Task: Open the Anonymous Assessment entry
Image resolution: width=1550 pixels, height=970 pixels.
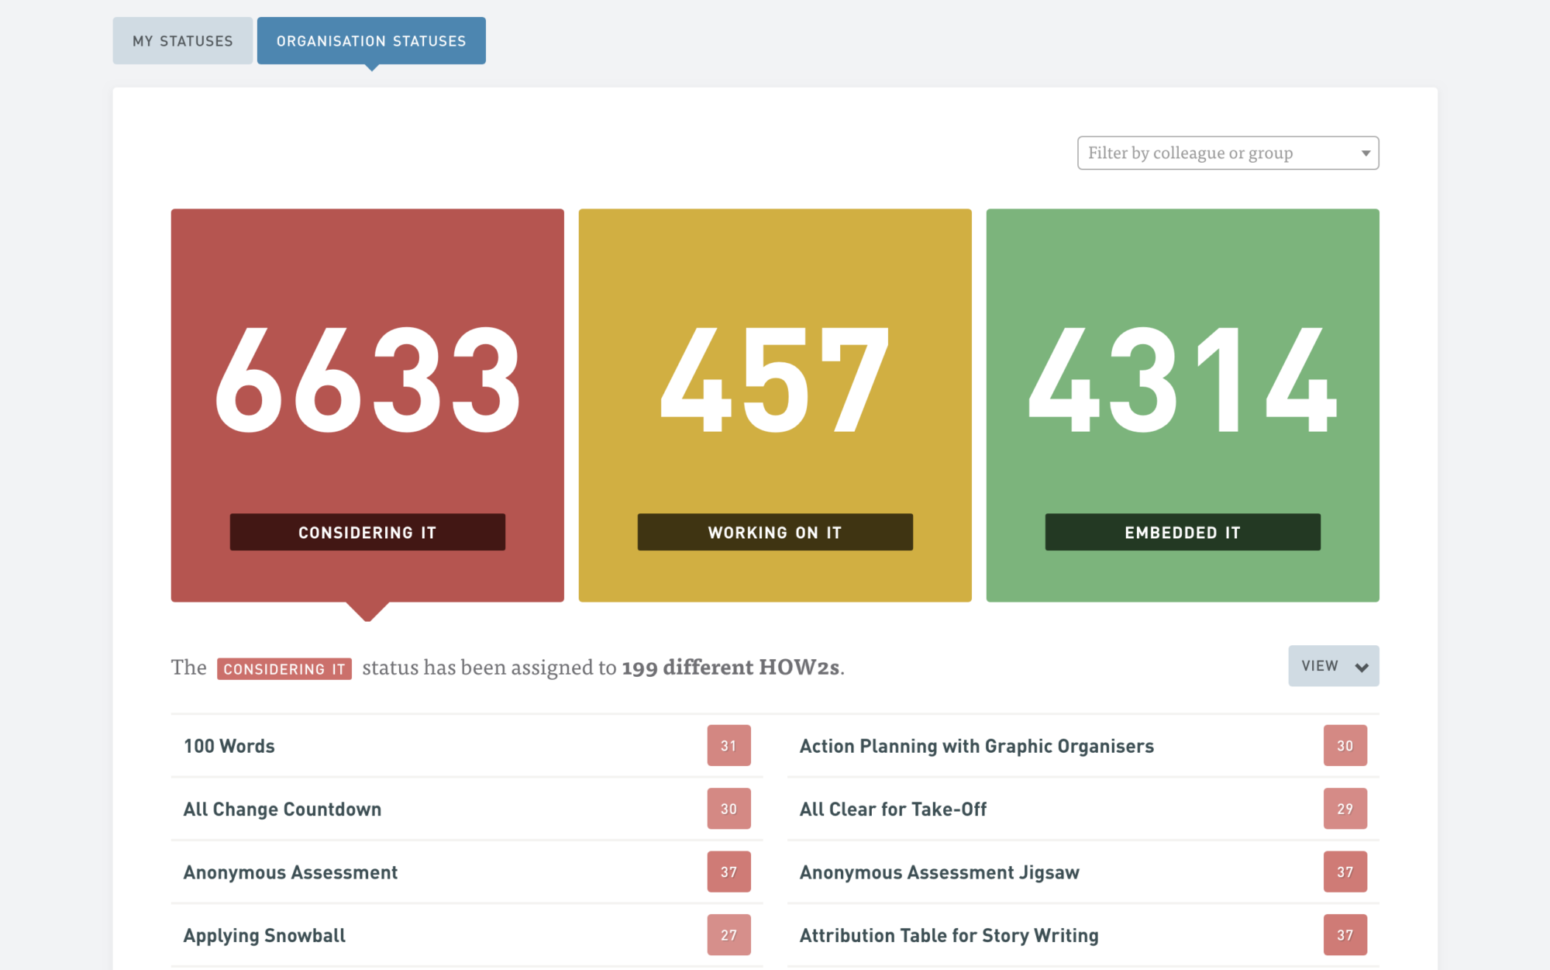Action: [290, 872]
